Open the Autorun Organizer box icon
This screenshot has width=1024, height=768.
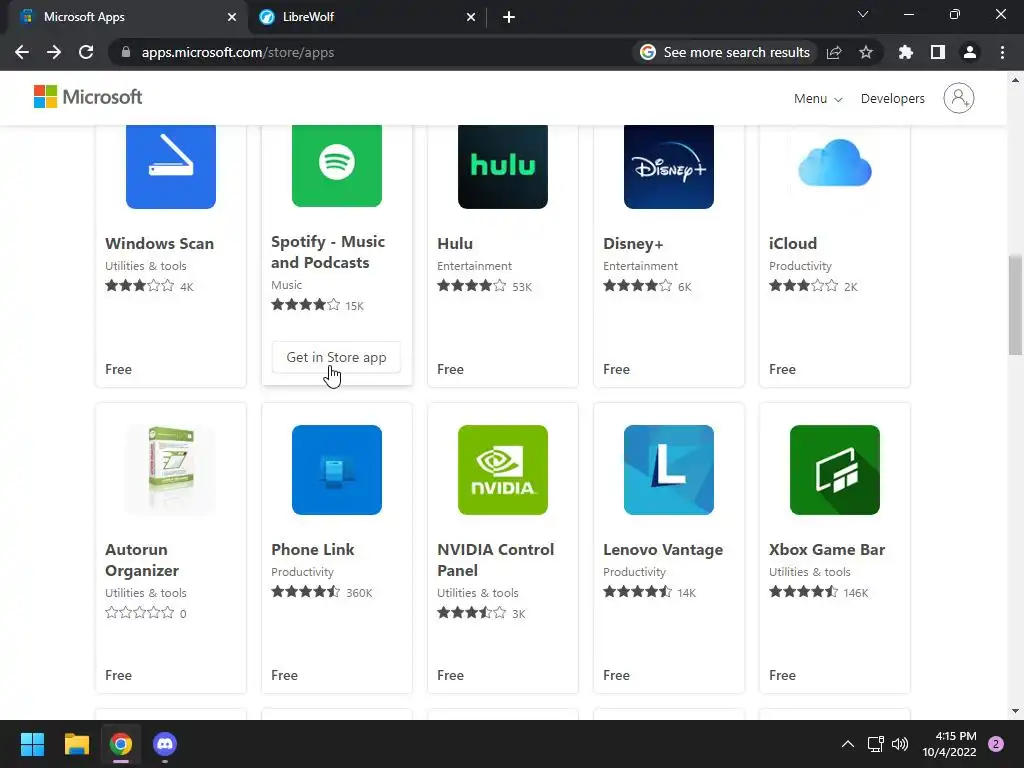click(170, 468)
